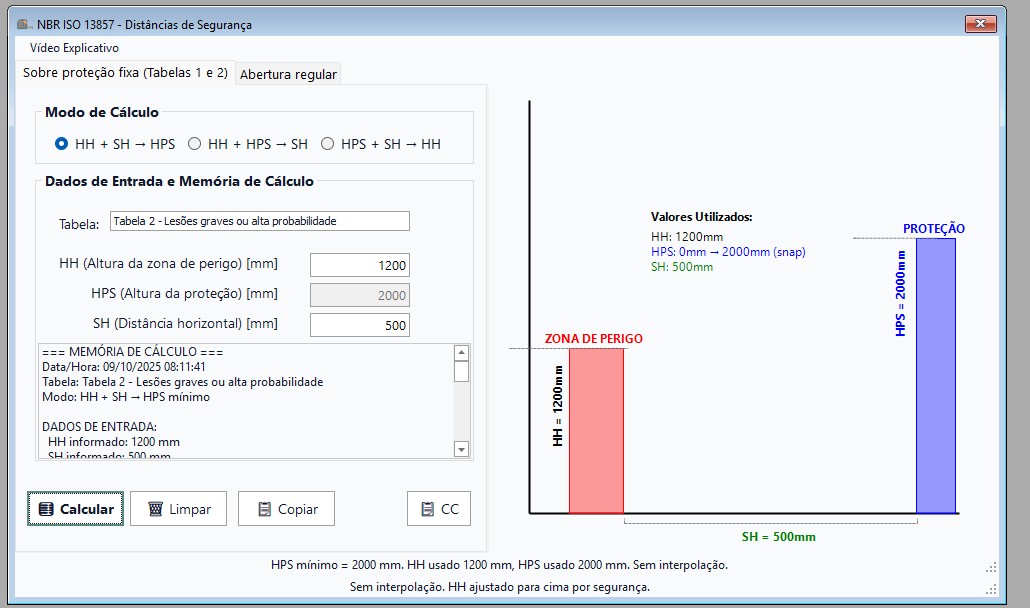Click the clipboard icon on Copiar
Viewport: 1030px width, 608px height.
click(x=264, y=509)
